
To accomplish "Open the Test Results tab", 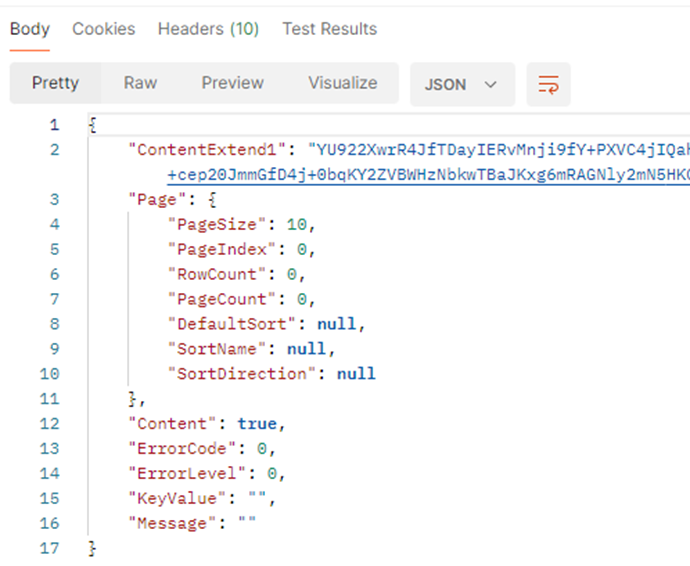I will [x=330, y=29].
